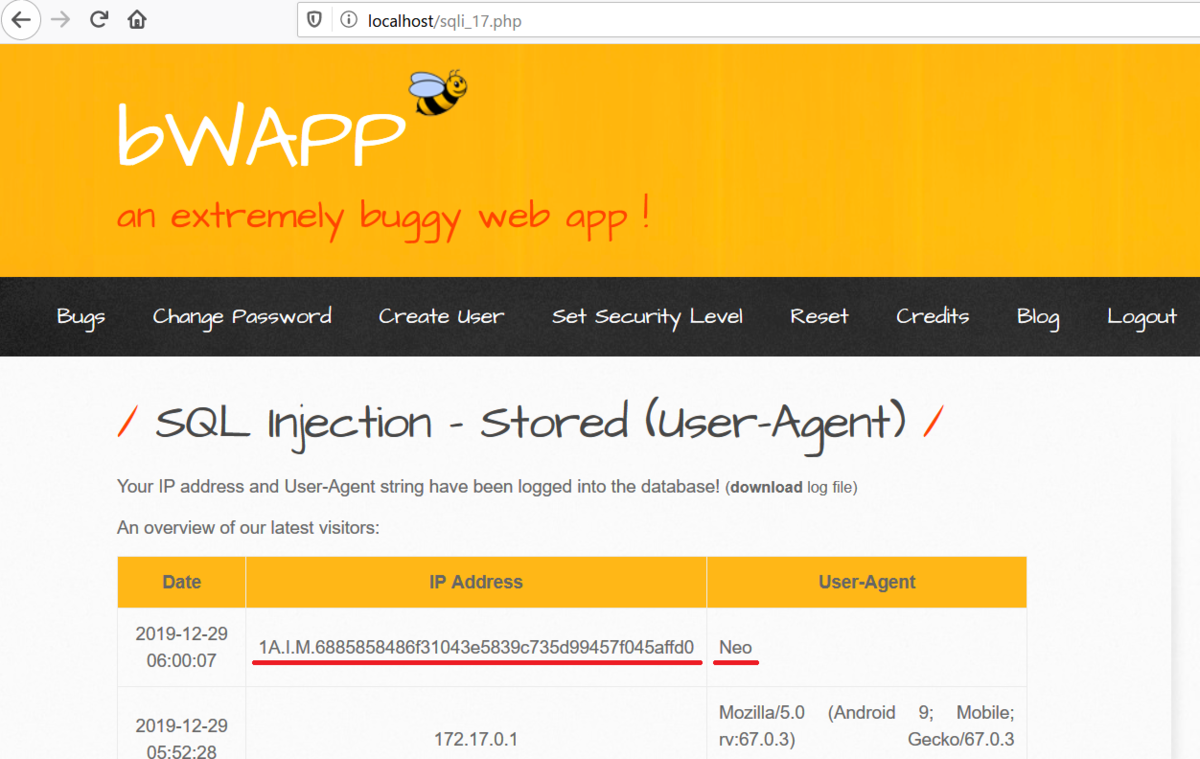Open the Bugs menu item
1200x759 pixels.
click(x=81, y=317)
